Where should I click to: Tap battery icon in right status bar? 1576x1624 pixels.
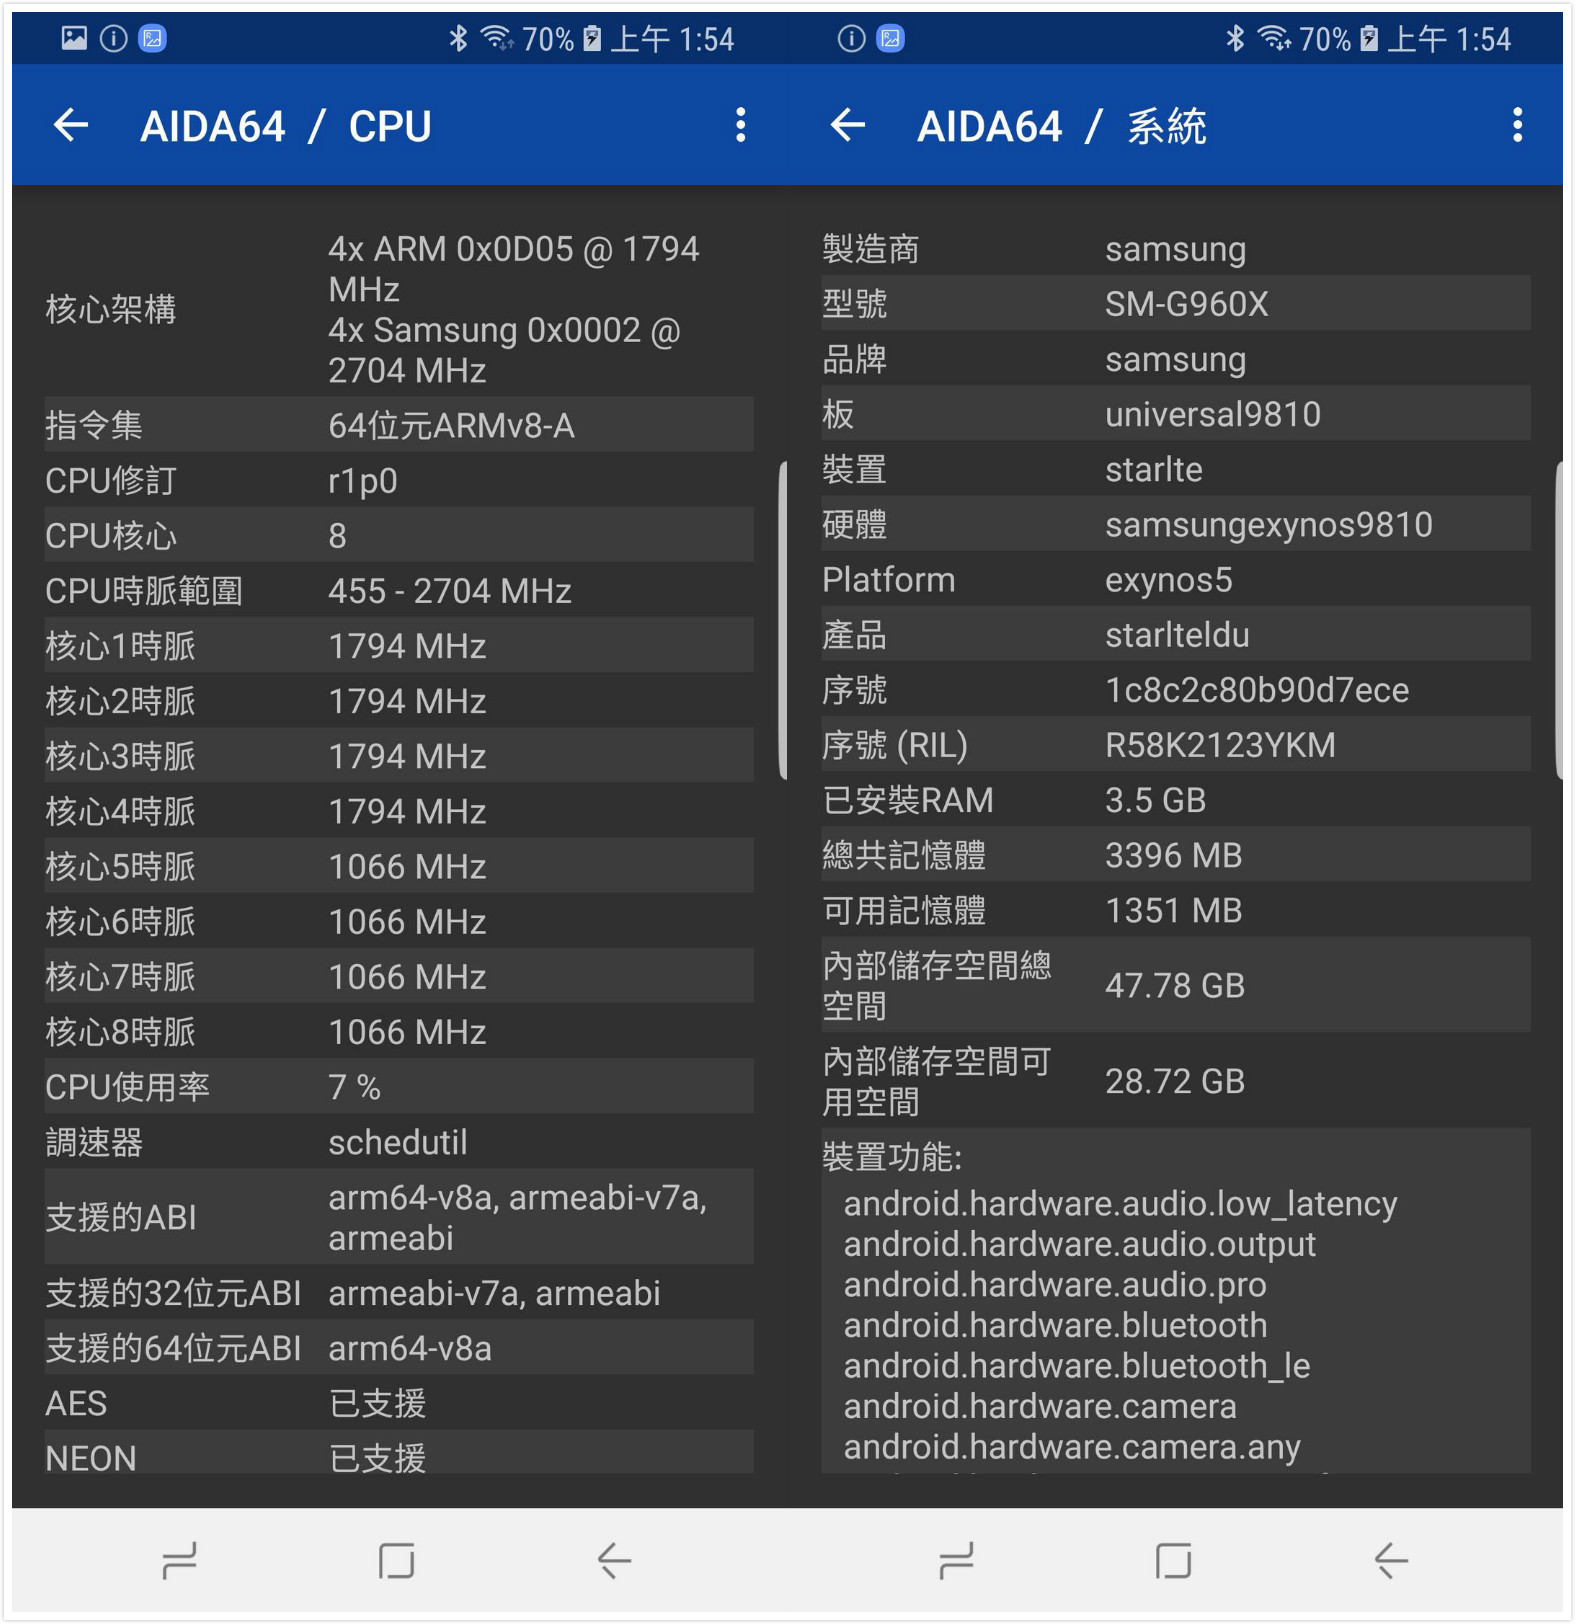(1369, 39)
